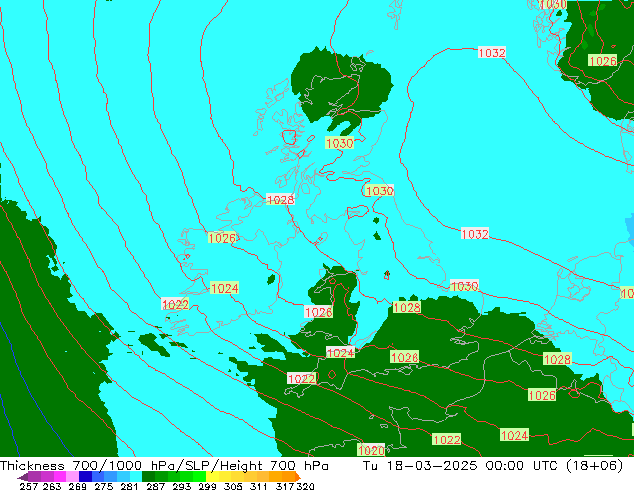Click the '1024' label over southwest Ireland
Viewport: 634px width, 490px height.
click(x=224, y=288)
